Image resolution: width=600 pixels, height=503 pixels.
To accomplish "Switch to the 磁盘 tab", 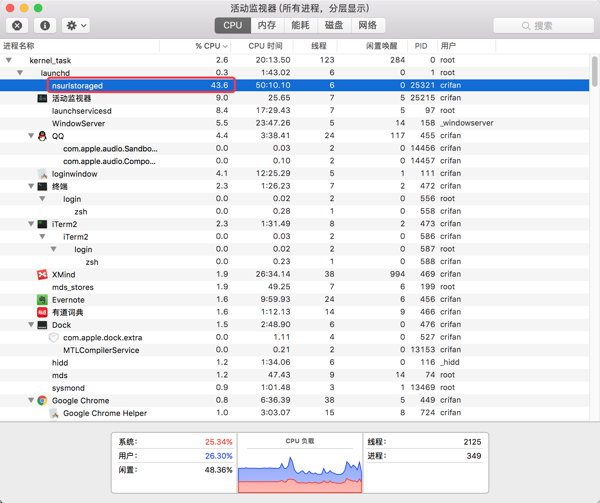I will (334, 26).
